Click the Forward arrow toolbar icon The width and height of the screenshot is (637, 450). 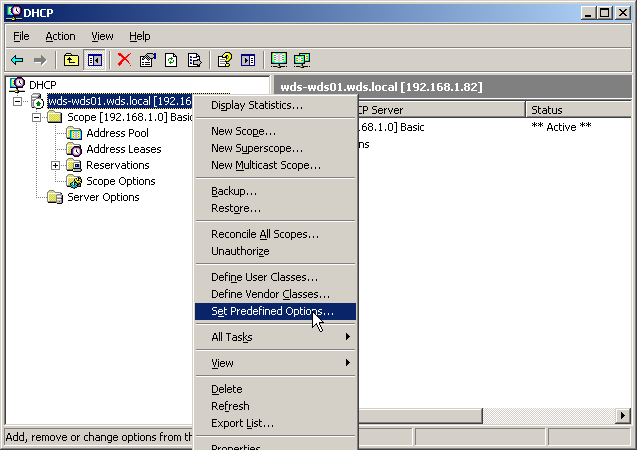point(40,60)
